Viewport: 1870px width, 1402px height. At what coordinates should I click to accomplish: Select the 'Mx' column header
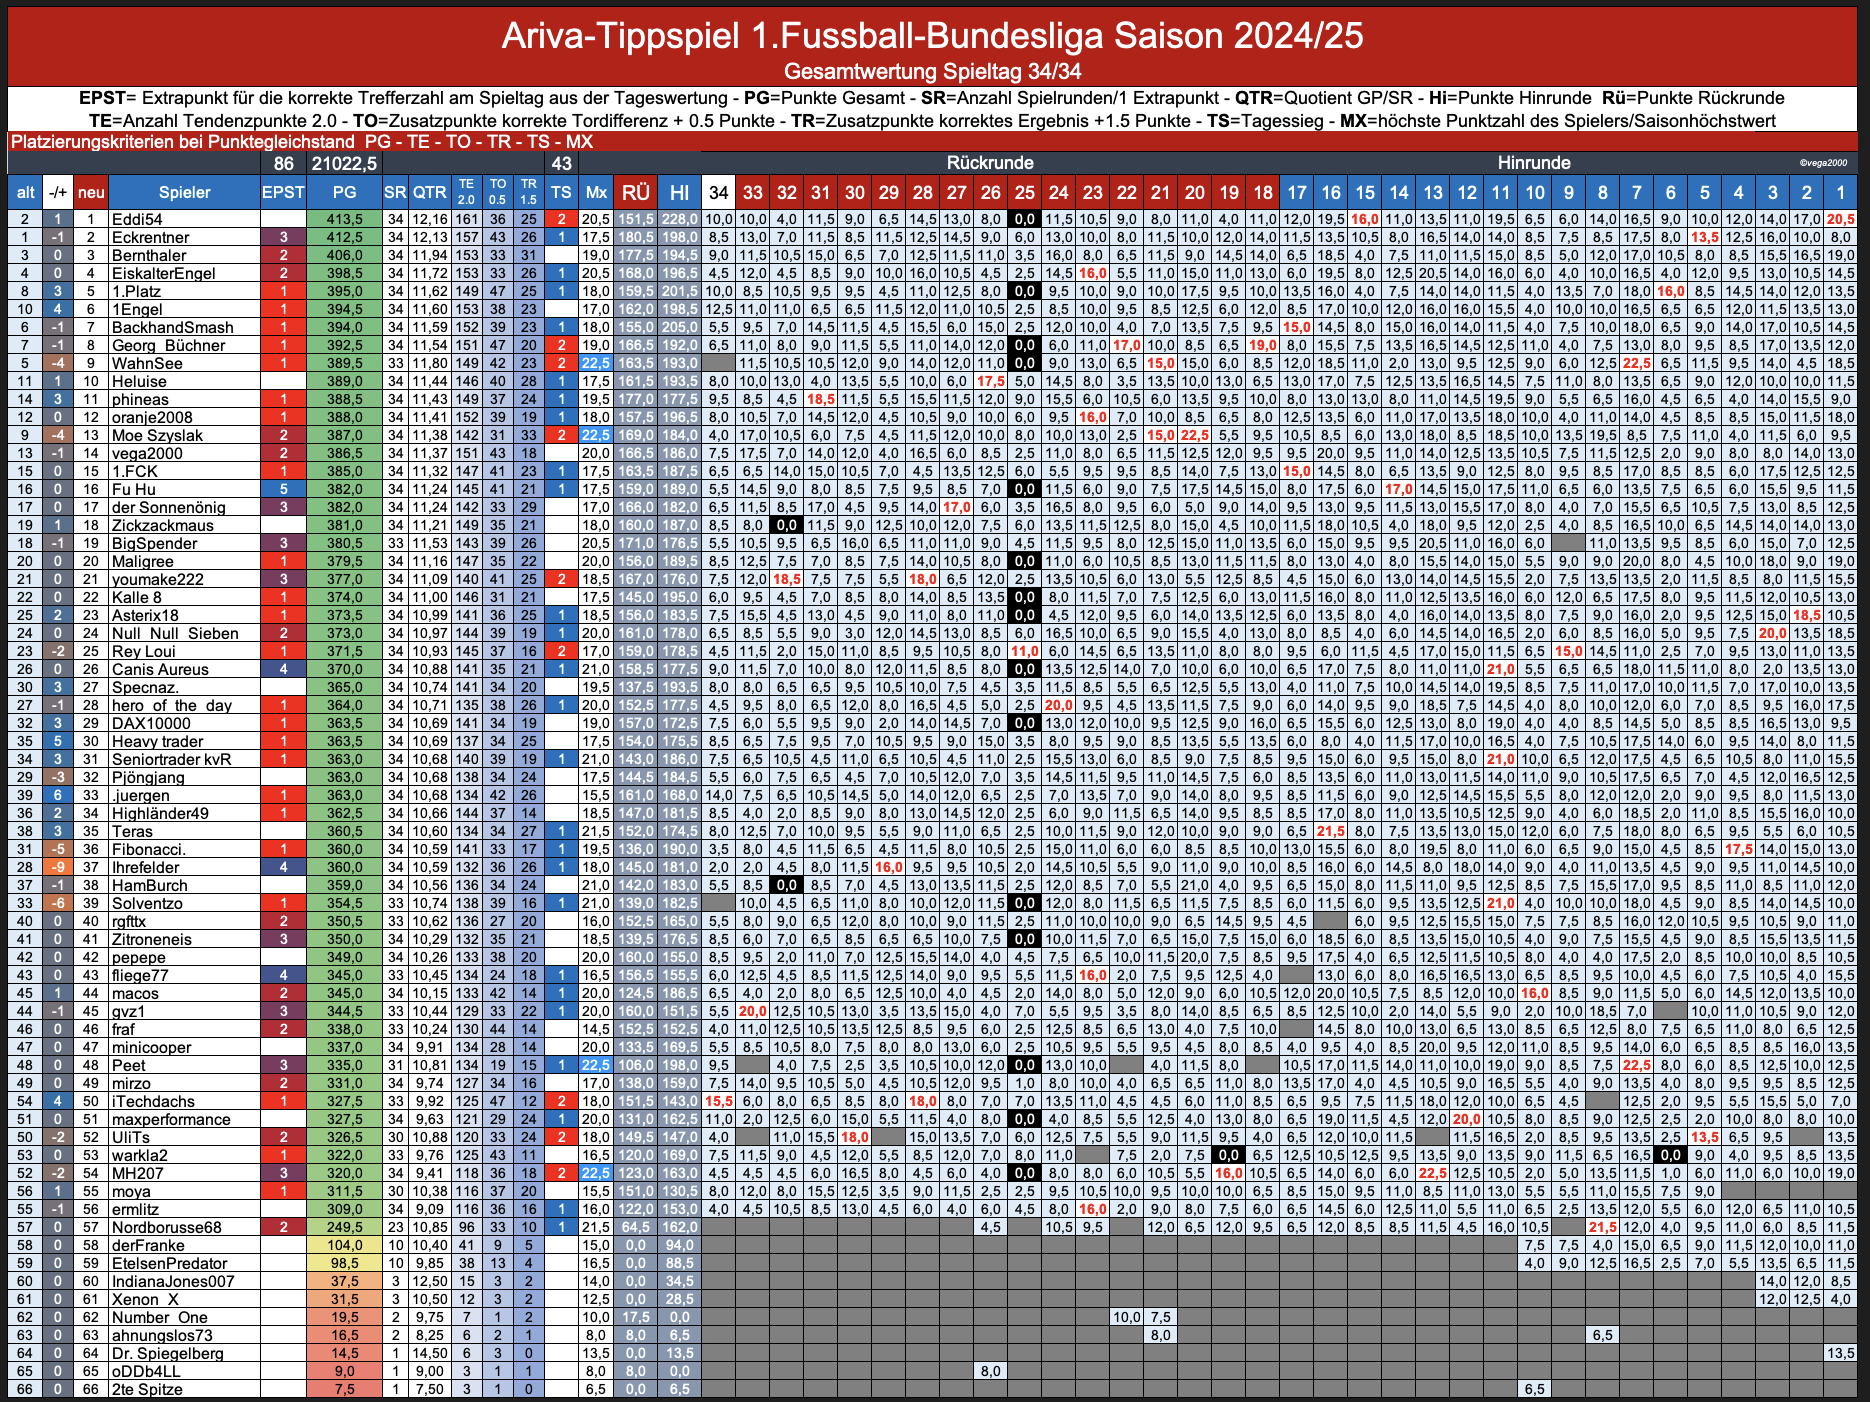tap(596, 192)
